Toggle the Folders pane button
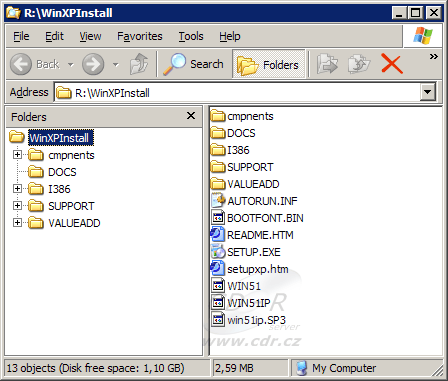Image resolution: width=448 pixels, height=381 pixels. tap(268, 64)
